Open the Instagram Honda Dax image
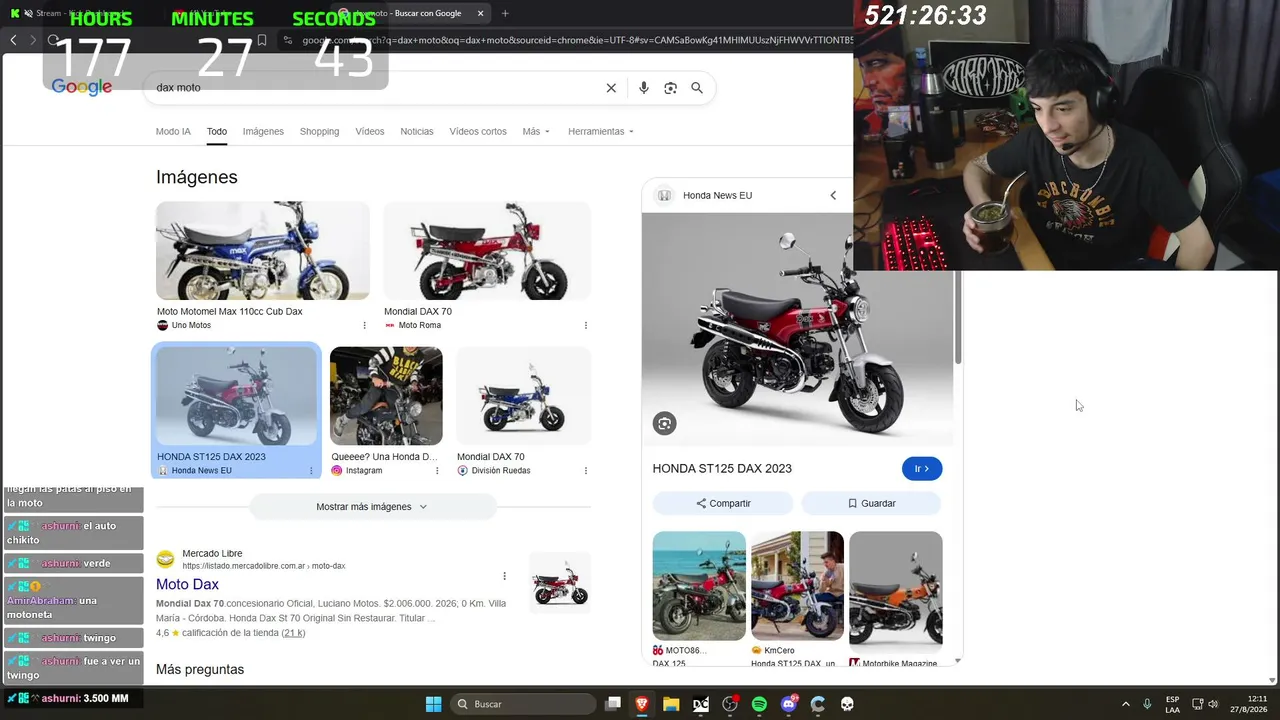1280x720 pixels. point(386,396)
